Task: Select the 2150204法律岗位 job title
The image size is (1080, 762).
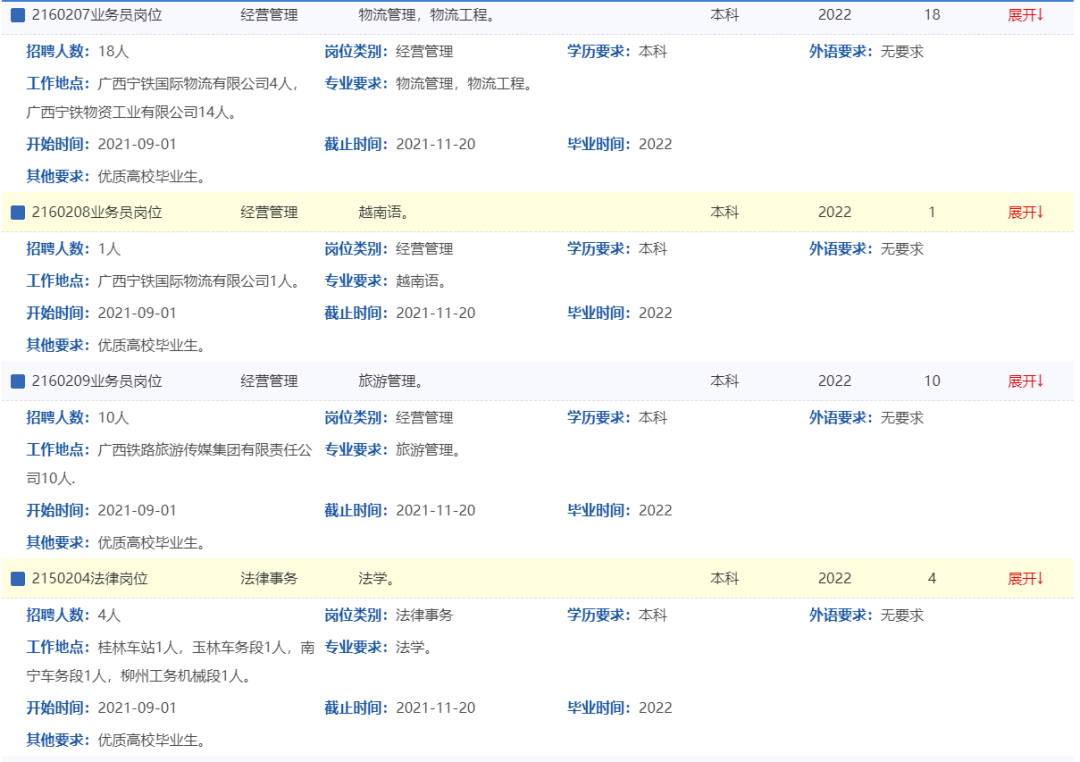Action: [x=89, y=578]
